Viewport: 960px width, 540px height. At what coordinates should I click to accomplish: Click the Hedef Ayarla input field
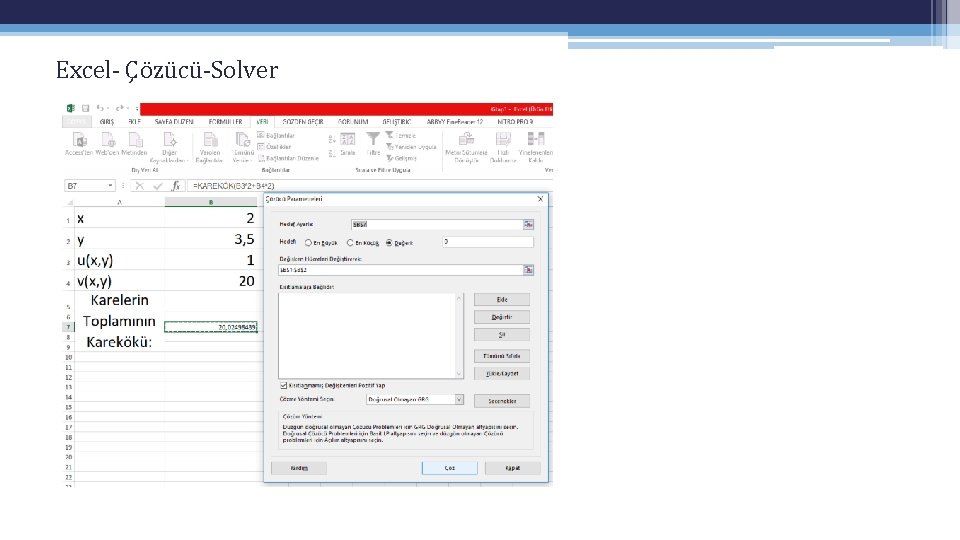[x=437, y=225]
